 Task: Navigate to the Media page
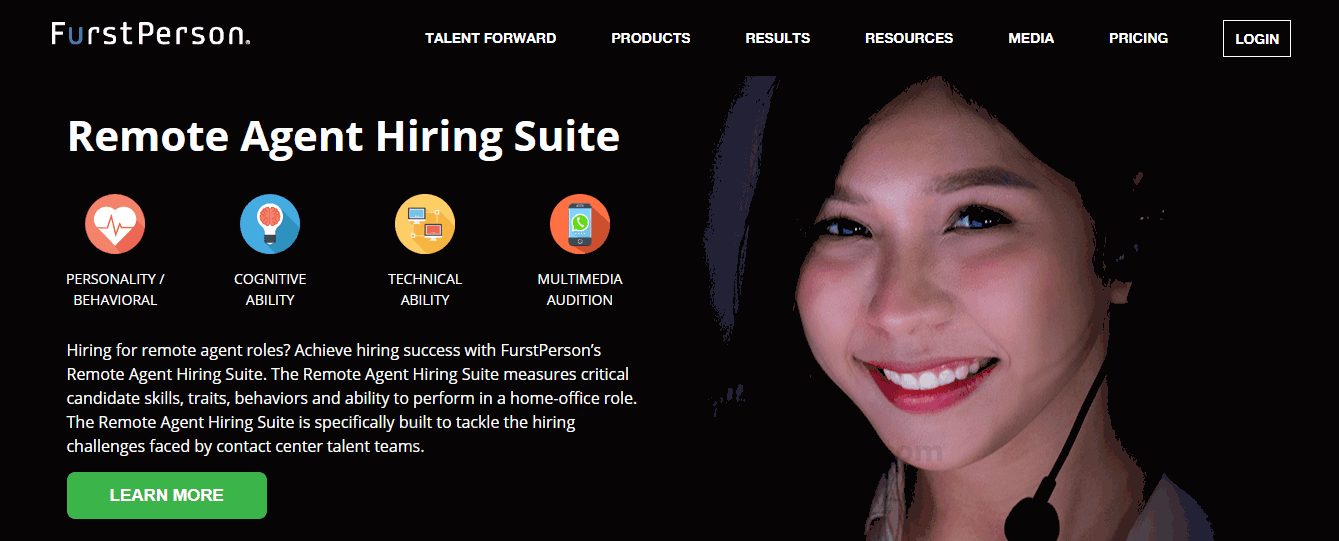click(1031, 38)
